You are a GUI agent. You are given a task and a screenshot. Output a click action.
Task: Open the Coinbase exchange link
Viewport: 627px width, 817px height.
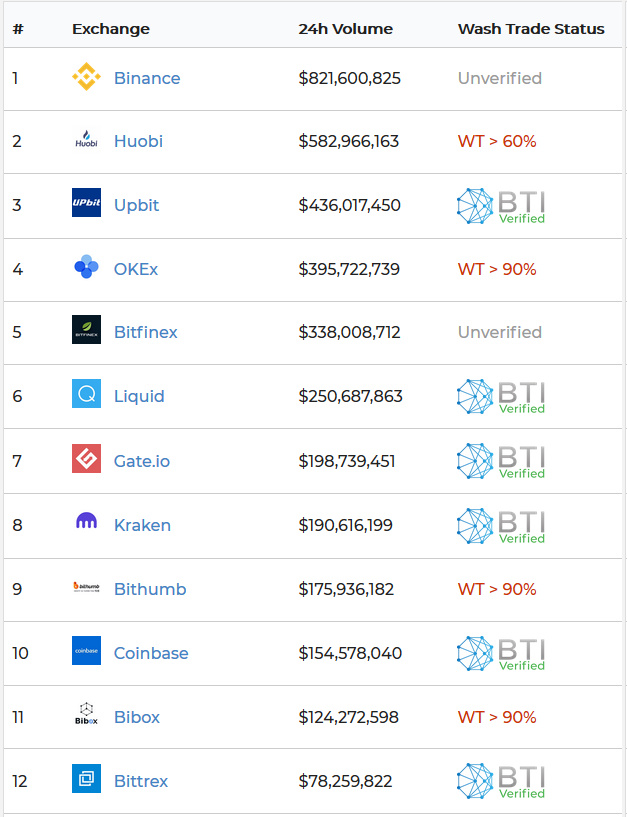click(x=151, y=653)
